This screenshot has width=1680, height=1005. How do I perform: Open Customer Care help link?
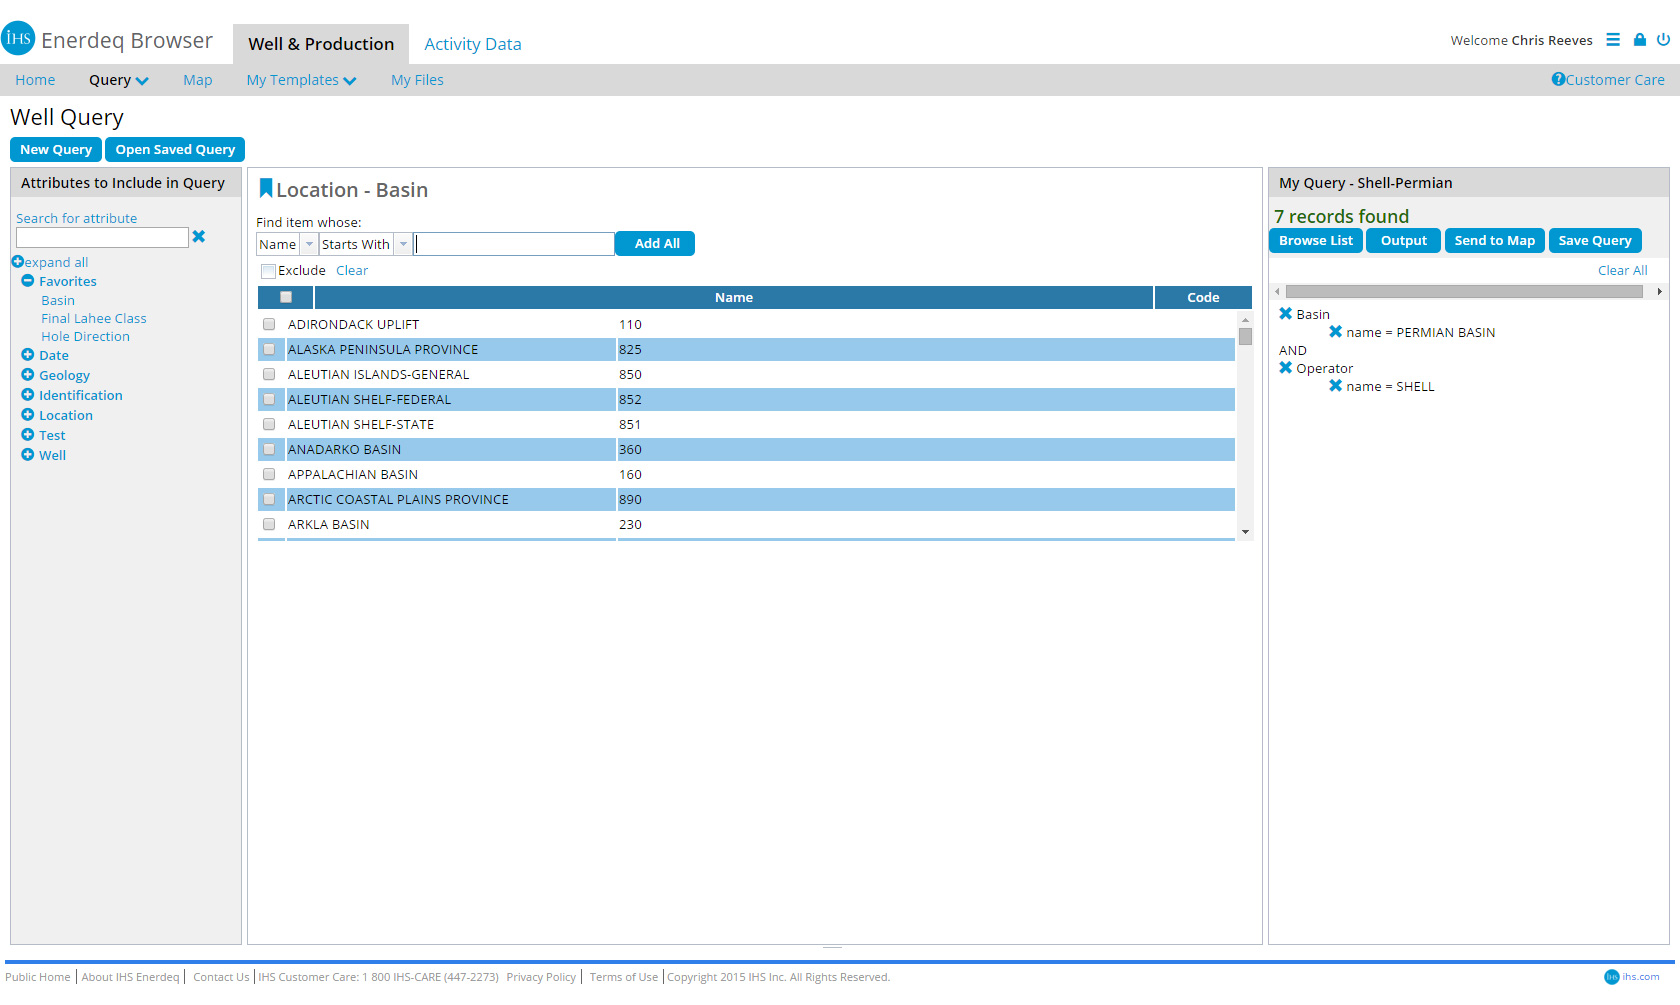(1608, 80)
